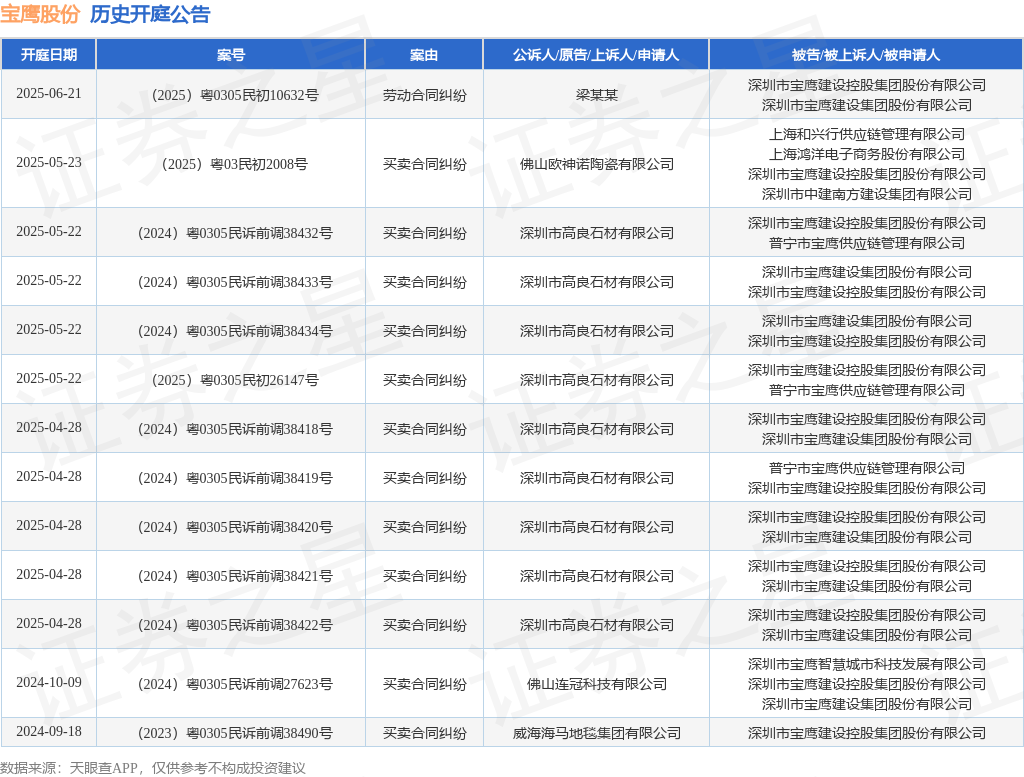Viewport: 1024px width, 777px height.
Task: Click case number (2024)粤0305民诉前调38434号
Action: point(235,331)
